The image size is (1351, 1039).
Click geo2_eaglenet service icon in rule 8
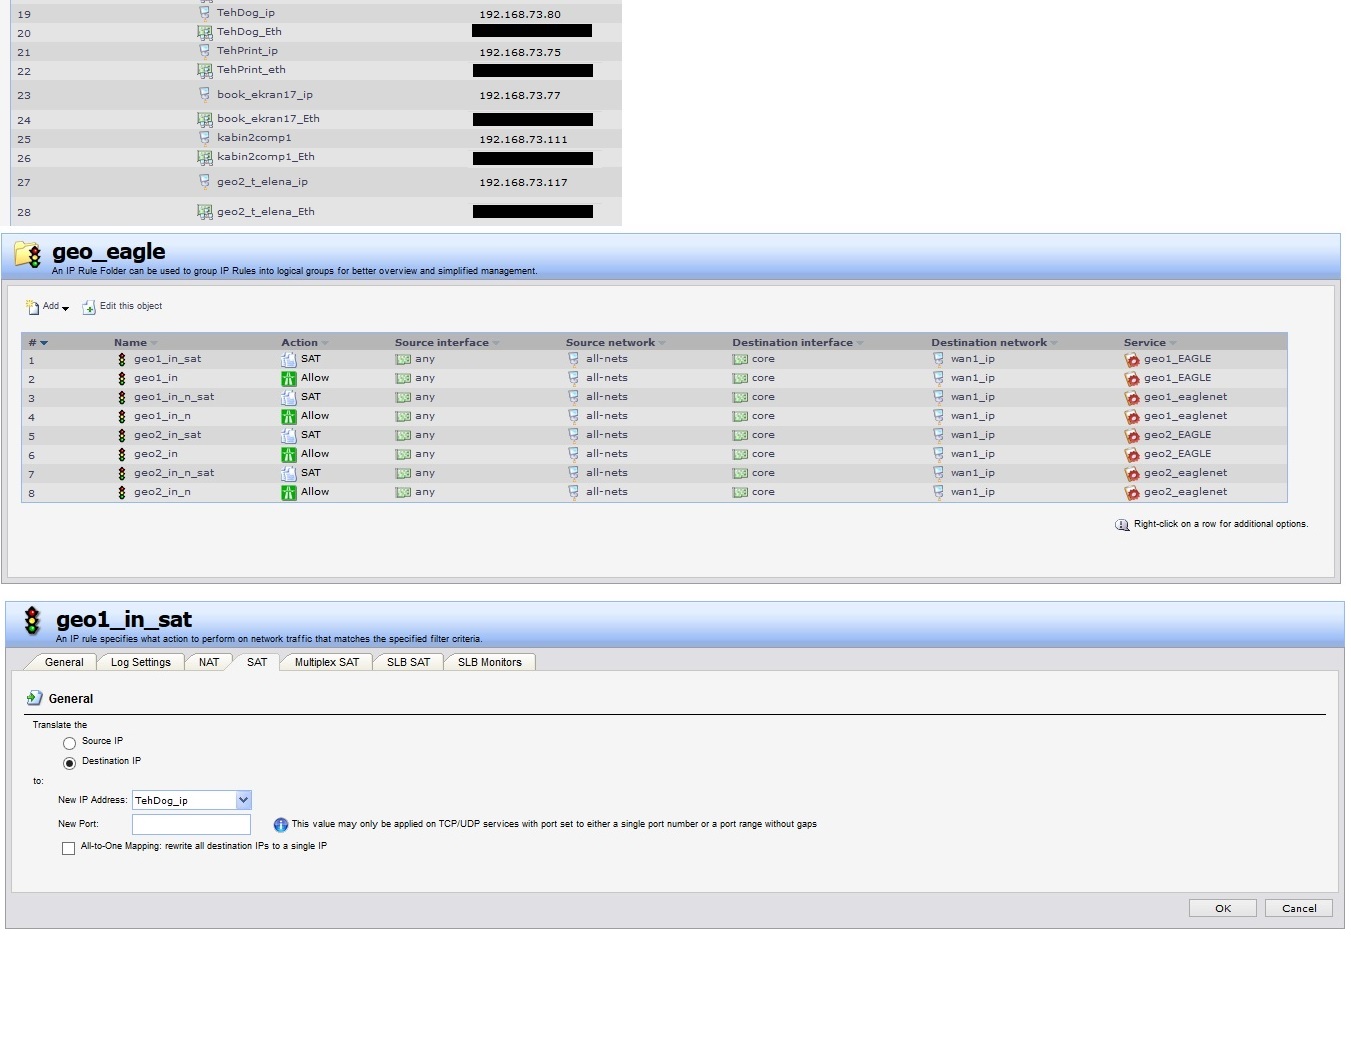1132,492
